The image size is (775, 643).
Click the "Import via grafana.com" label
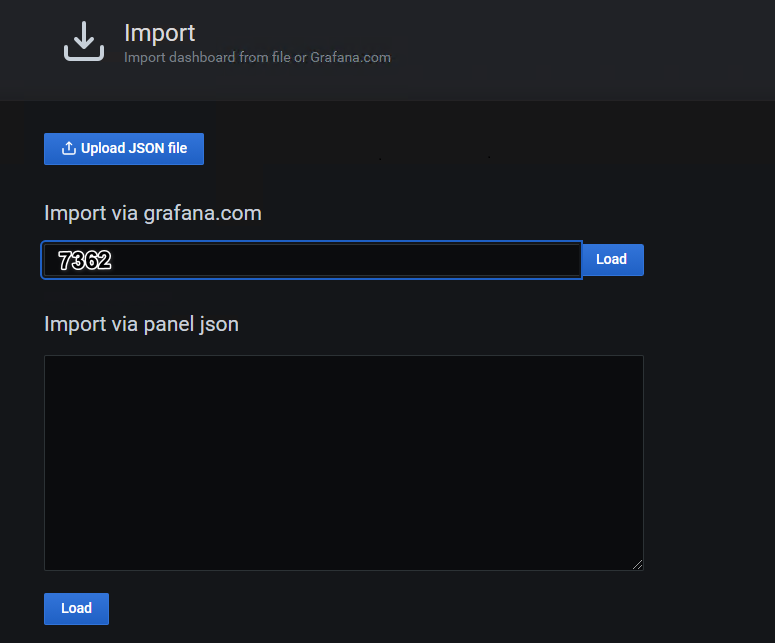(x=152, y=213)
